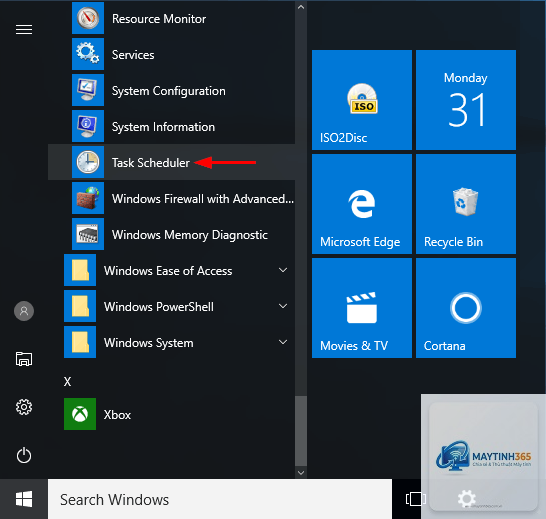Click the app list scroll-up arrow
Screen dimensions: 546x519
pyautogui.click(x=301, y=7)
